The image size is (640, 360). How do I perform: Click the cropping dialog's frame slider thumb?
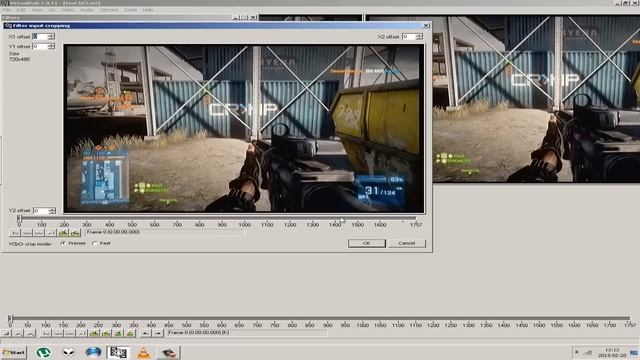pos(19,218)
